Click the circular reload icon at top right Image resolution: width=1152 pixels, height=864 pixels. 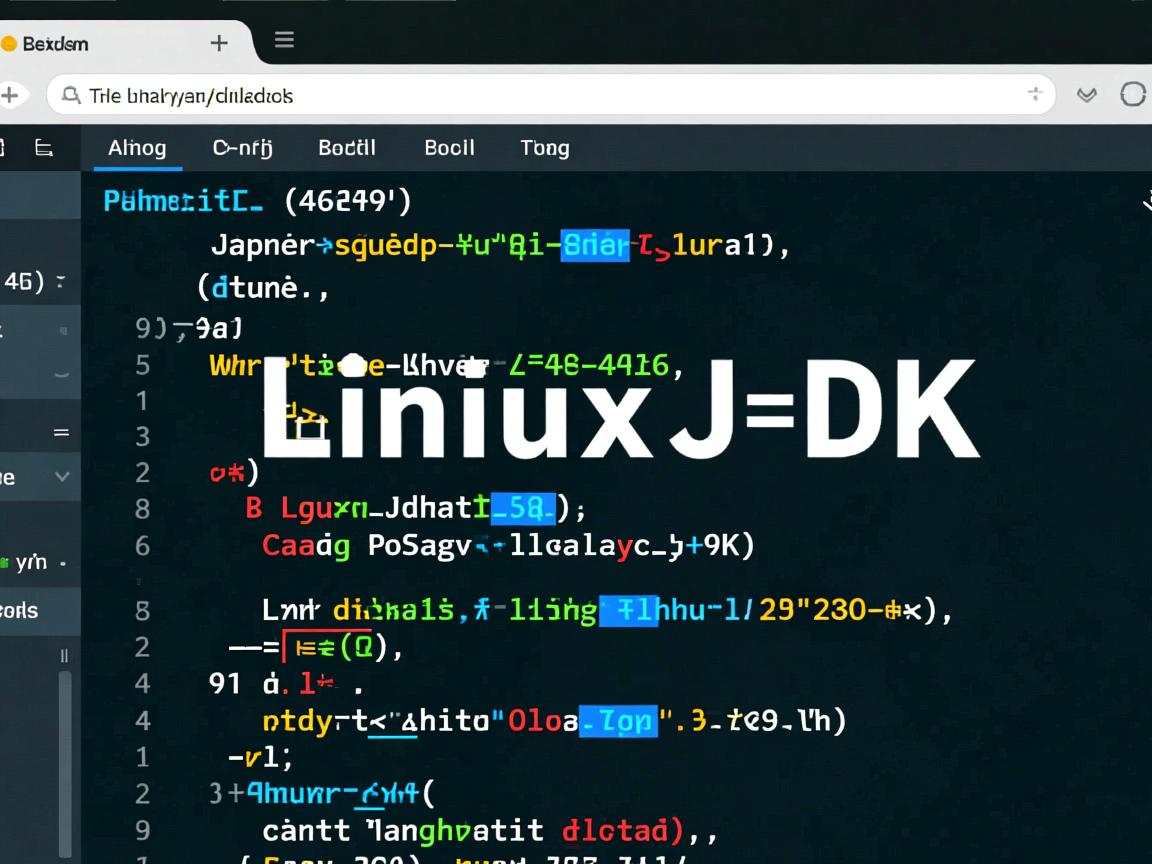tap(1133, 93)
